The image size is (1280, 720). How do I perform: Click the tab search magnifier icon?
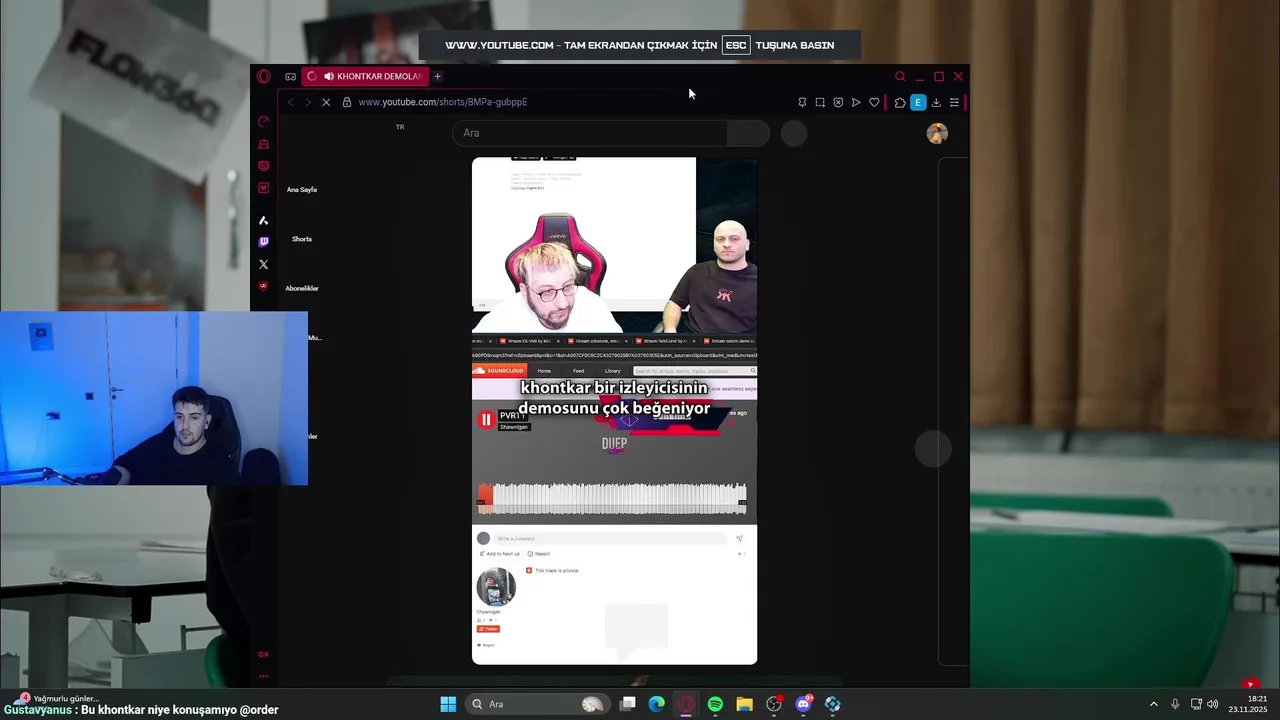click(x=900, y=76)
